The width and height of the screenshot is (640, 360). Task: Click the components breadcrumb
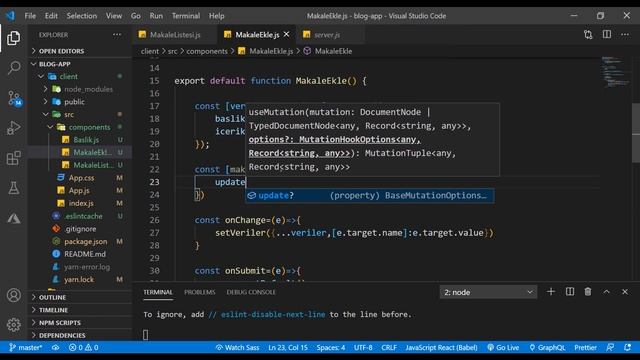(207, 51)
